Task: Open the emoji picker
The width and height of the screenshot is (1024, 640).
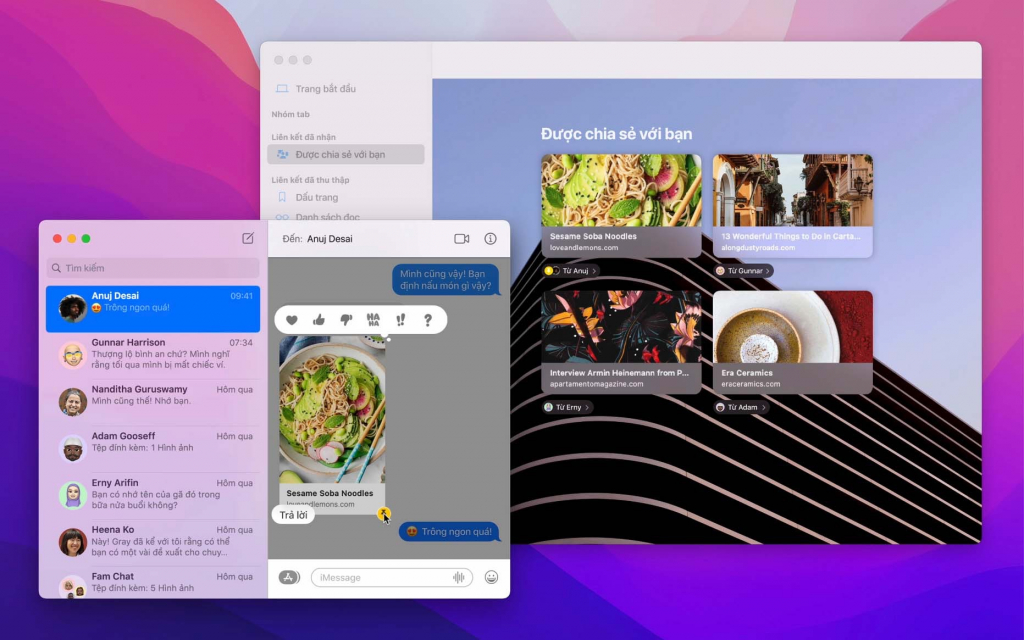Action: 491,577
